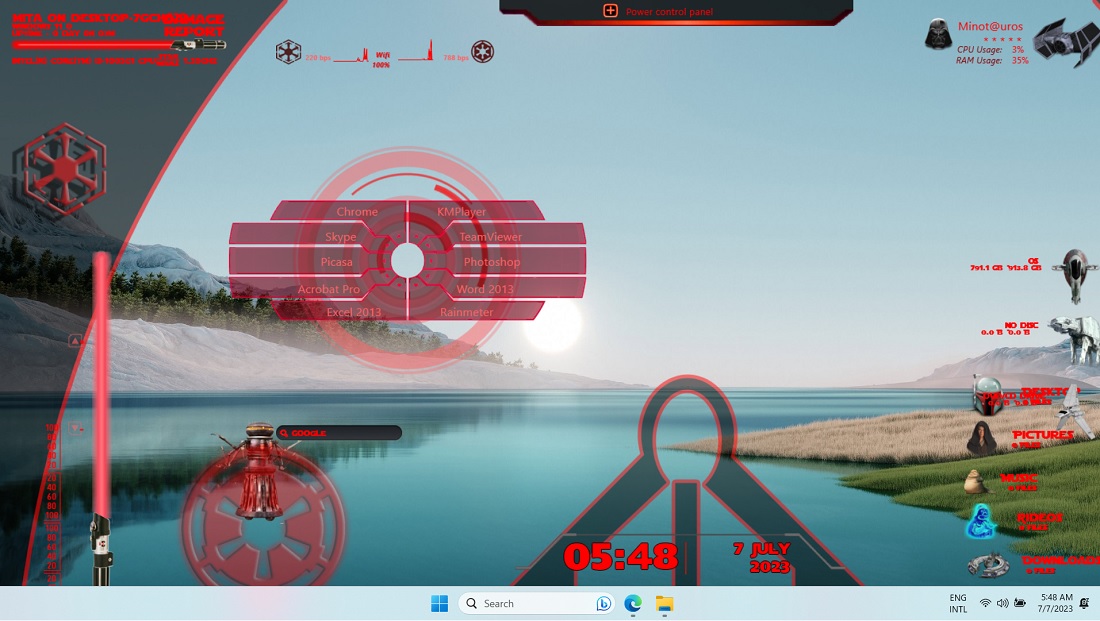Open Pictures via the hooded Anakin icon
Screen dimensions: 1100x621
click(983, 440)
